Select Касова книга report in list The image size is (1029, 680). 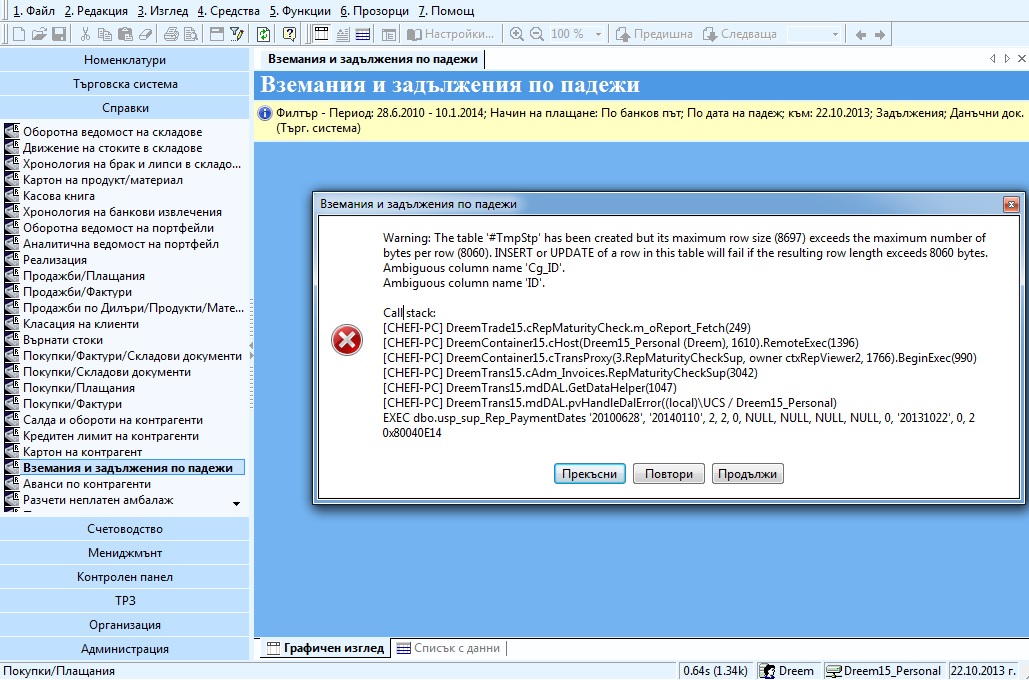[x=58, y=196]
